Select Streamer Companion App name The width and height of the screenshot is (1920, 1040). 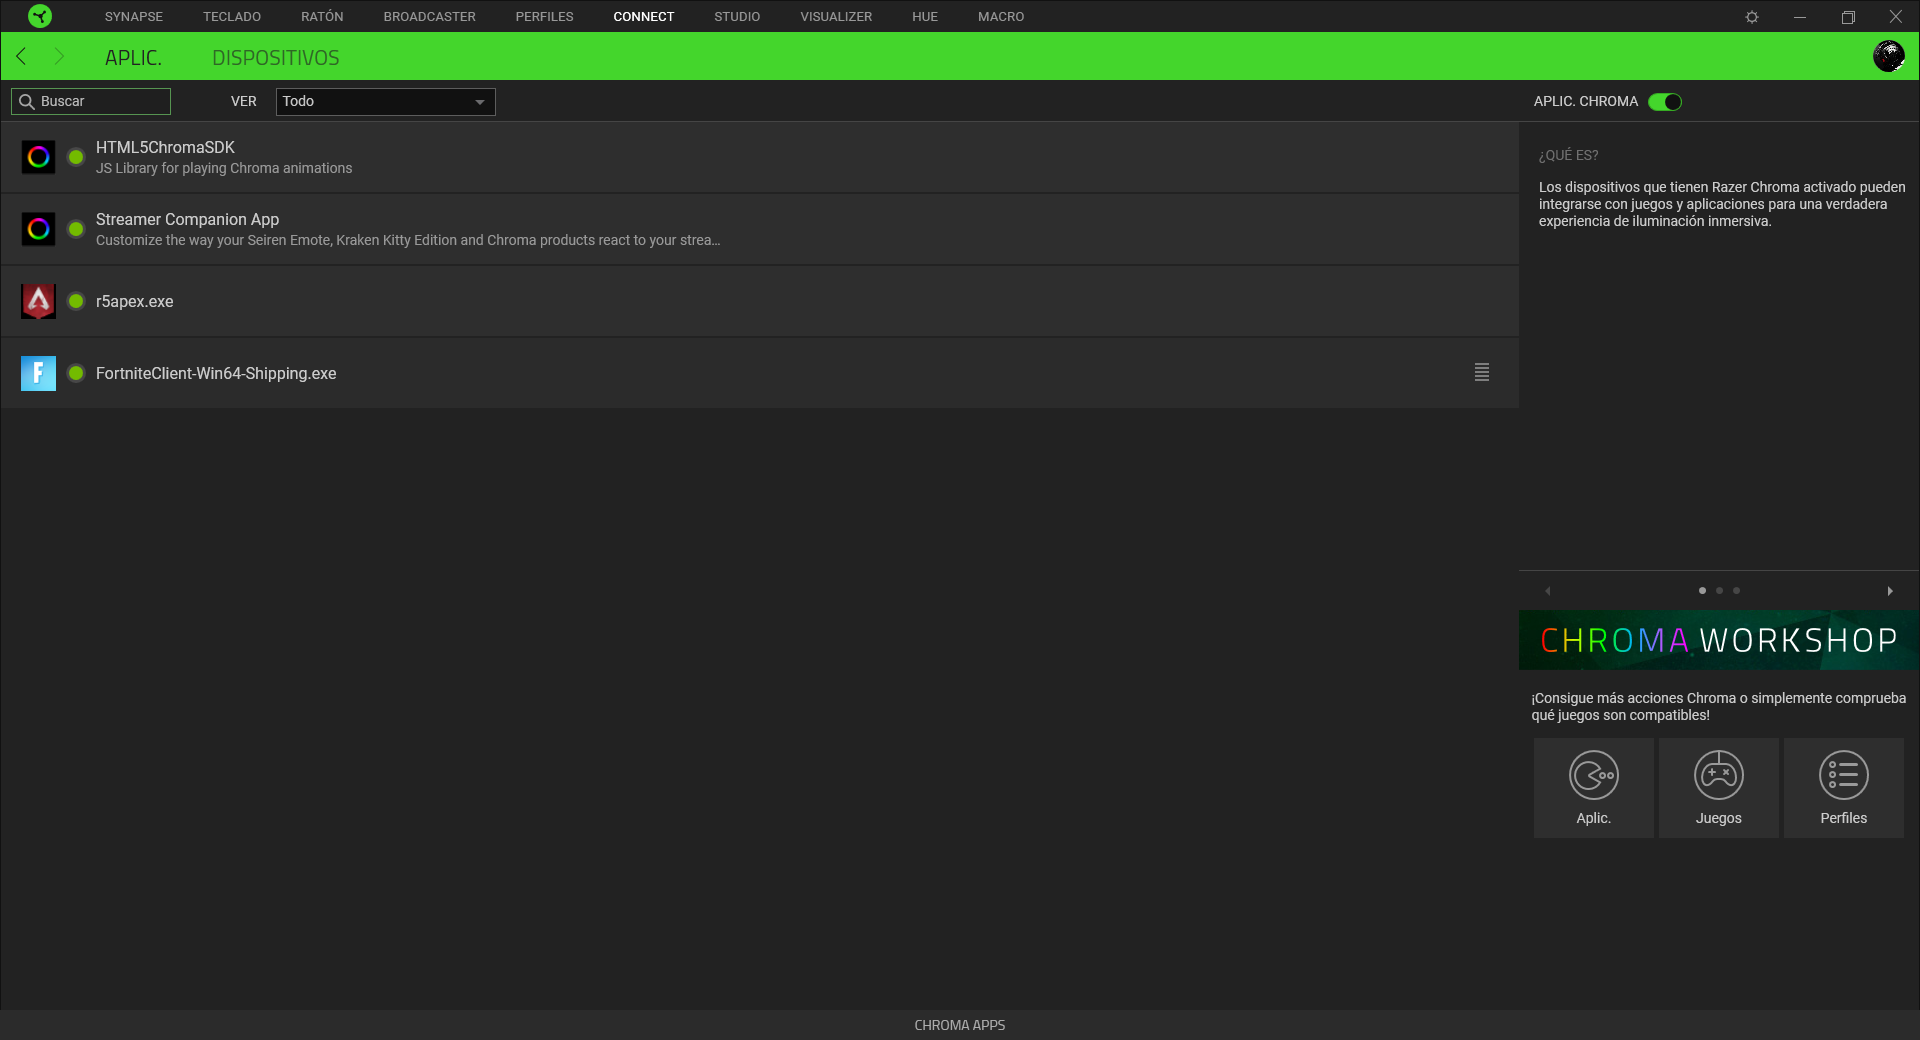point(187,219)
